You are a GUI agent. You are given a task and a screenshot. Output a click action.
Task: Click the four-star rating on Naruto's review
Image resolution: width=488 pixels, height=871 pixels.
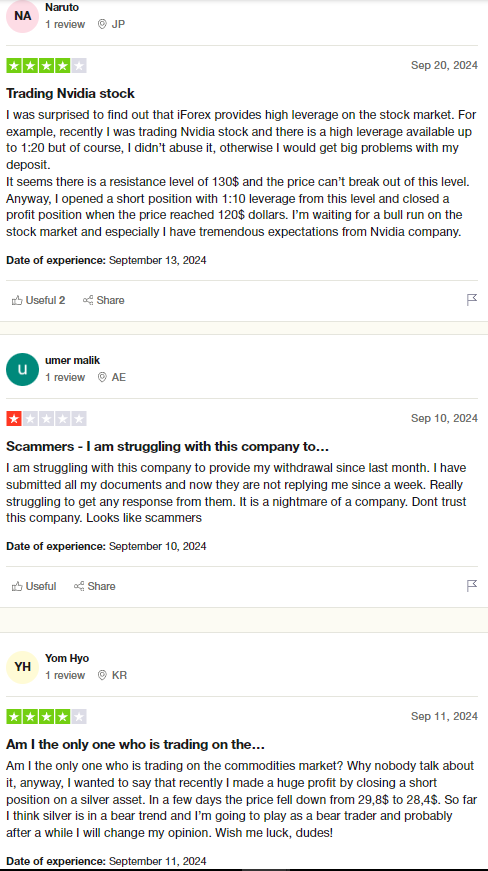pyautogui.click(x=47, y=66)
